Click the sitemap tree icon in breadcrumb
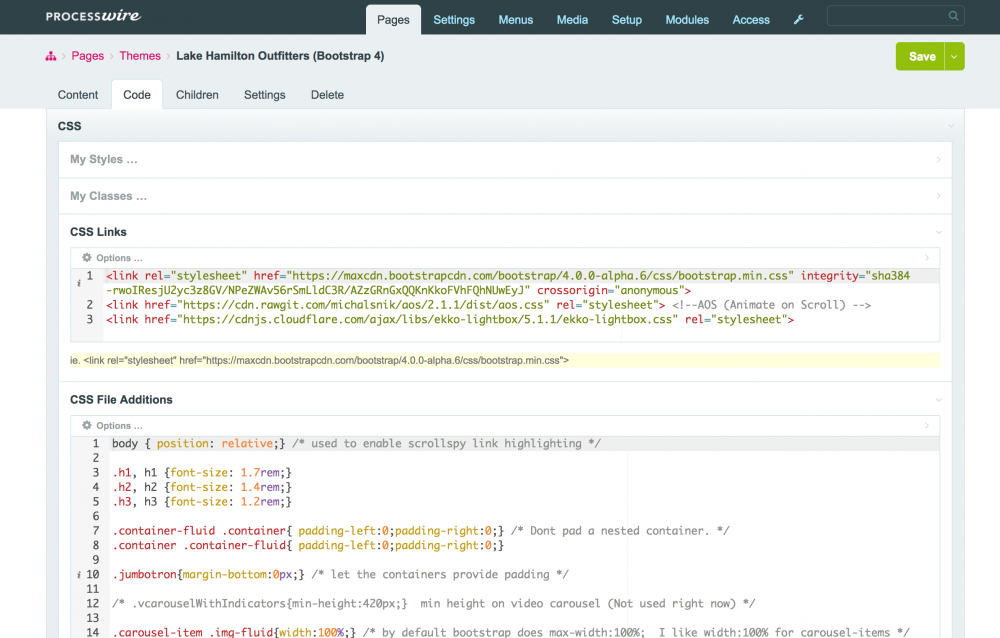The image size is (1000, 638). point(51,57)
